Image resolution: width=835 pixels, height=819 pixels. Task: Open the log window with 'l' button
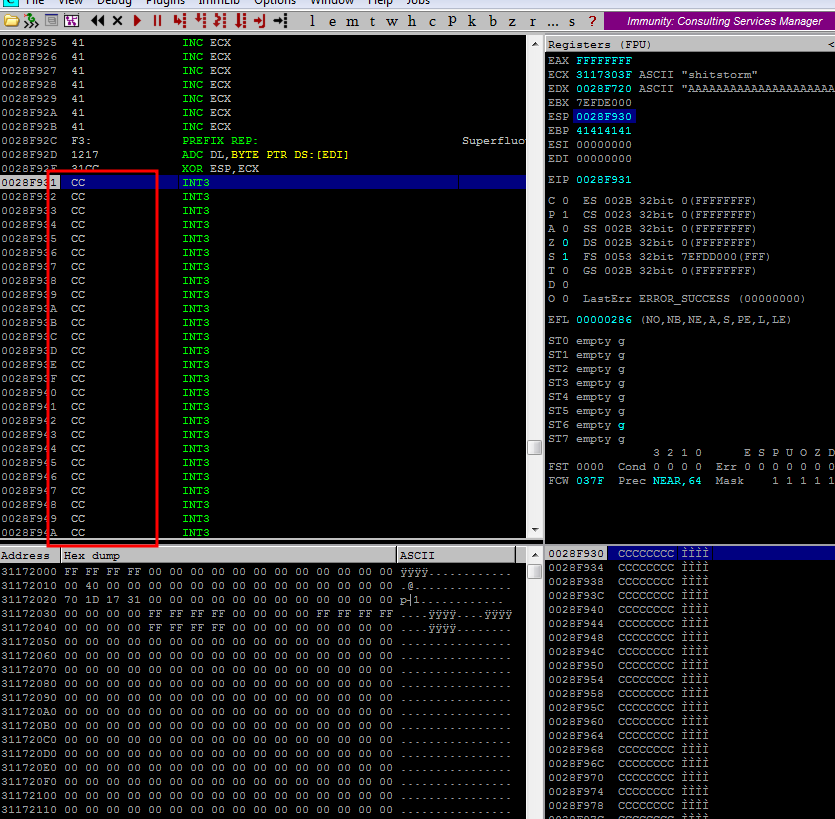click(312, 20)
